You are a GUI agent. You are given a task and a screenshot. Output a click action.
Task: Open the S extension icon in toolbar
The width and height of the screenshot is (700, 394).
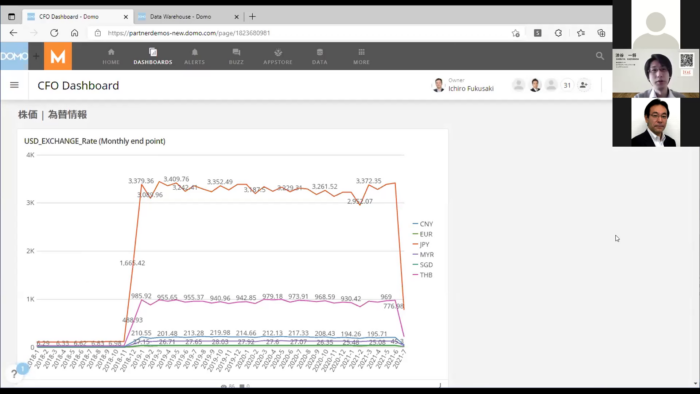pyautogui.click(x=538, y=33)
